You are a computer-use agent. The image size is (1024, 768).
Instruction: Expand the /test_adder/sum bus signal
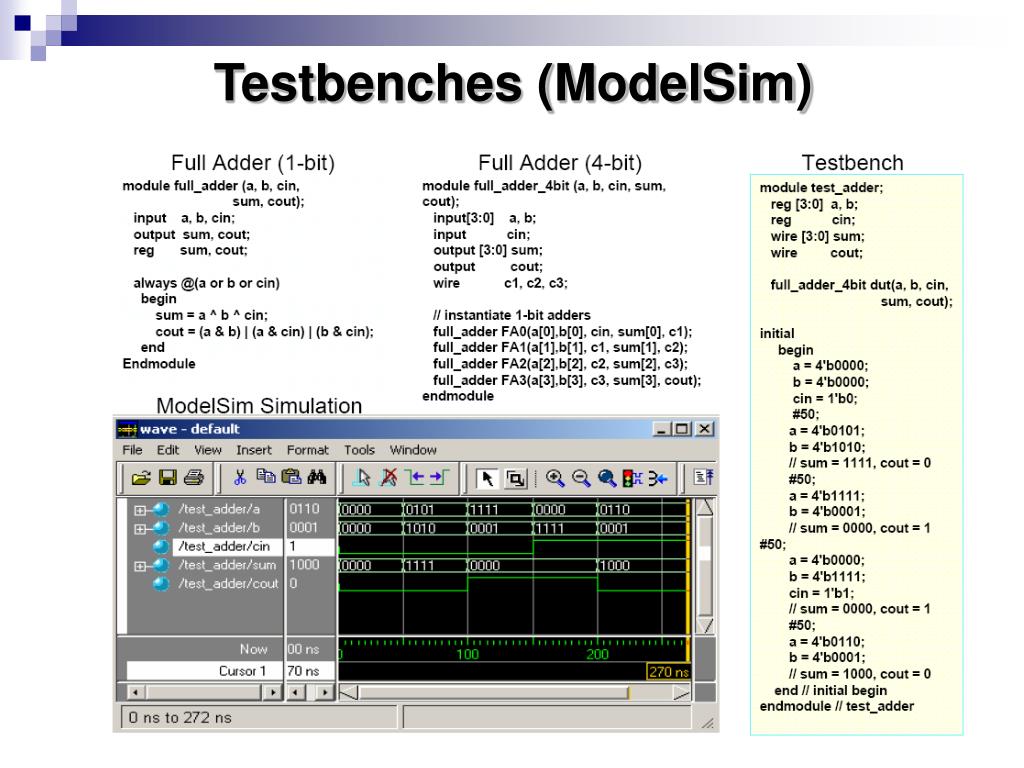coord(139,566)
